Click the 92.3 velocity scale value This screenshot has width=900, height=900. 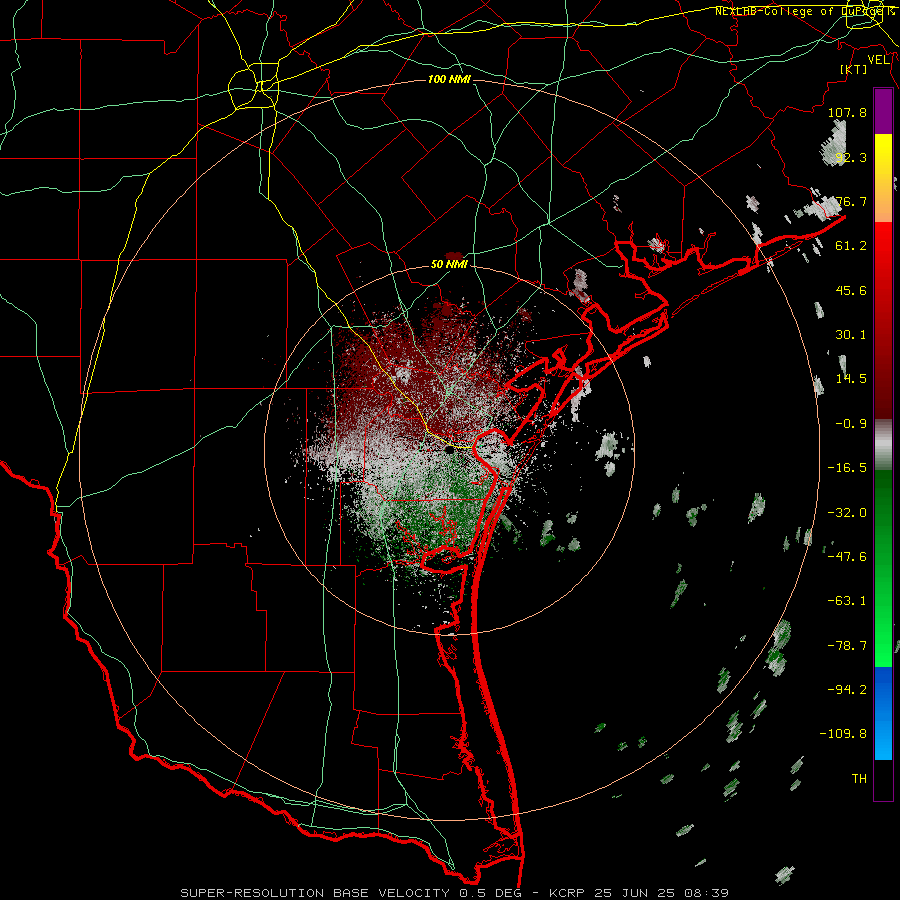[851, 157]
